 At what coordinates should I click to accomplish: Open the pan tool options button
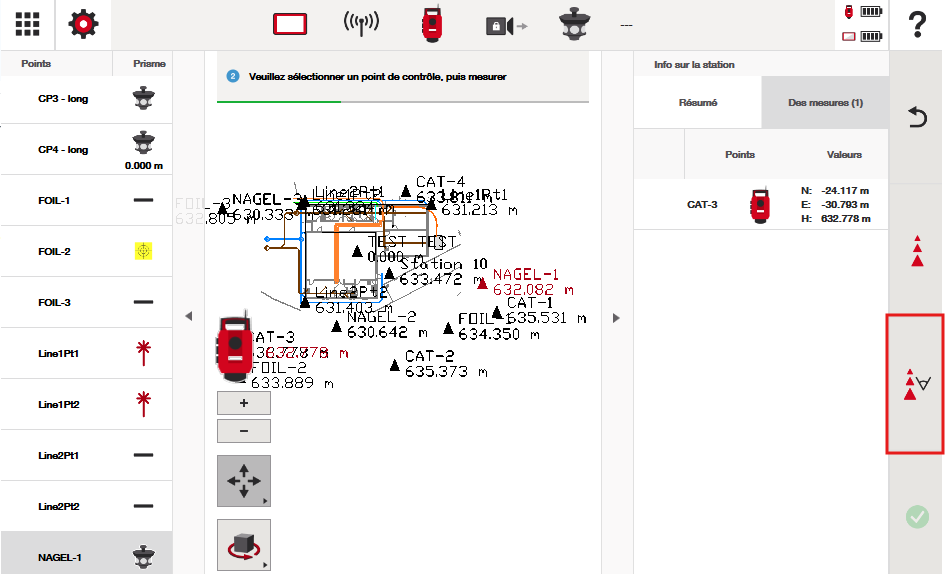pos(243,481)
